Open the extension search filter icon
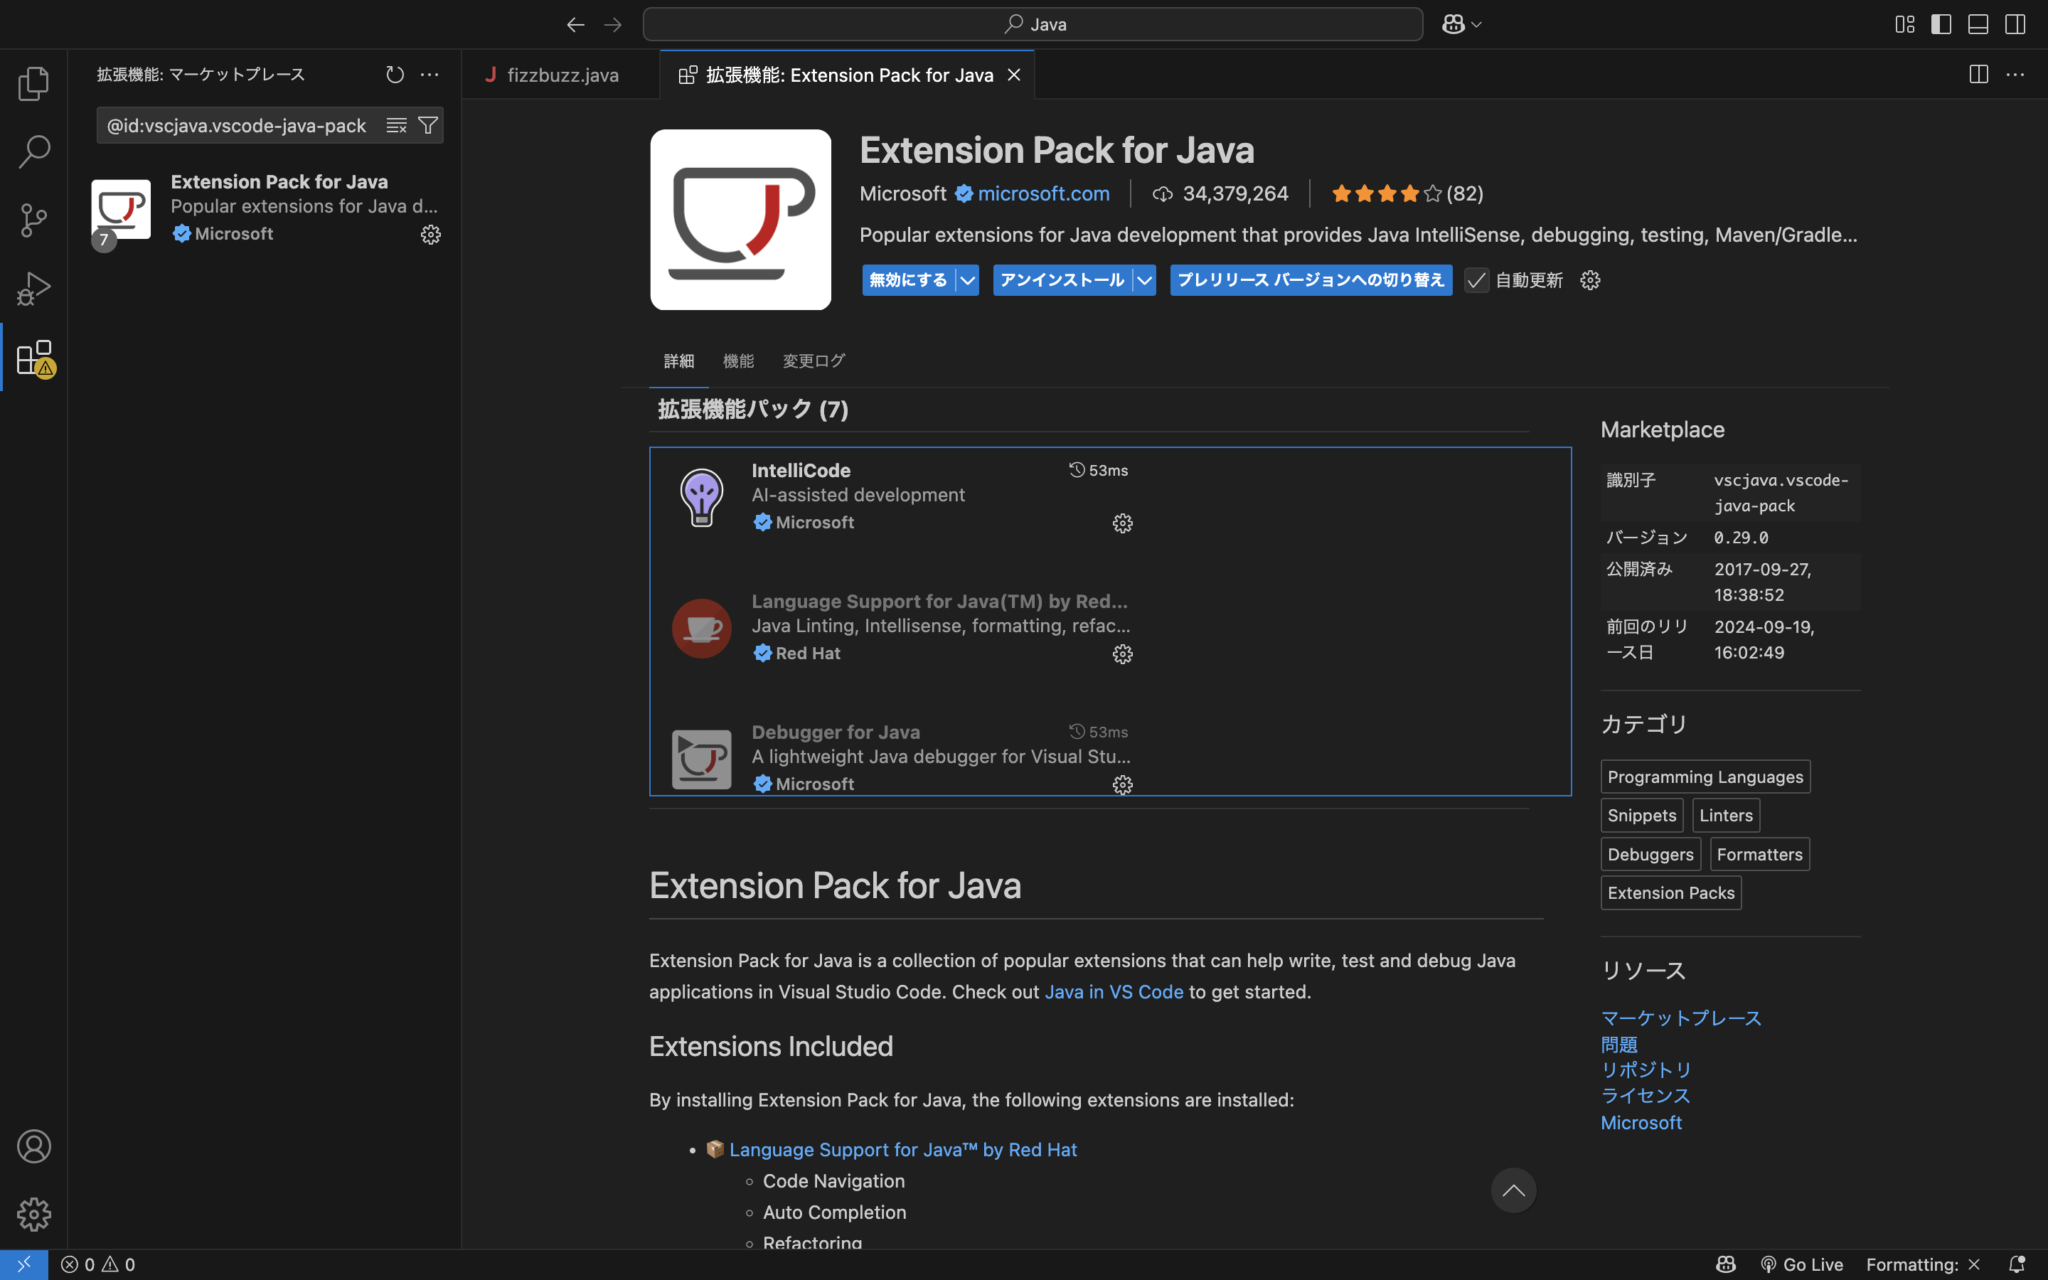 (x=428, y=125)
